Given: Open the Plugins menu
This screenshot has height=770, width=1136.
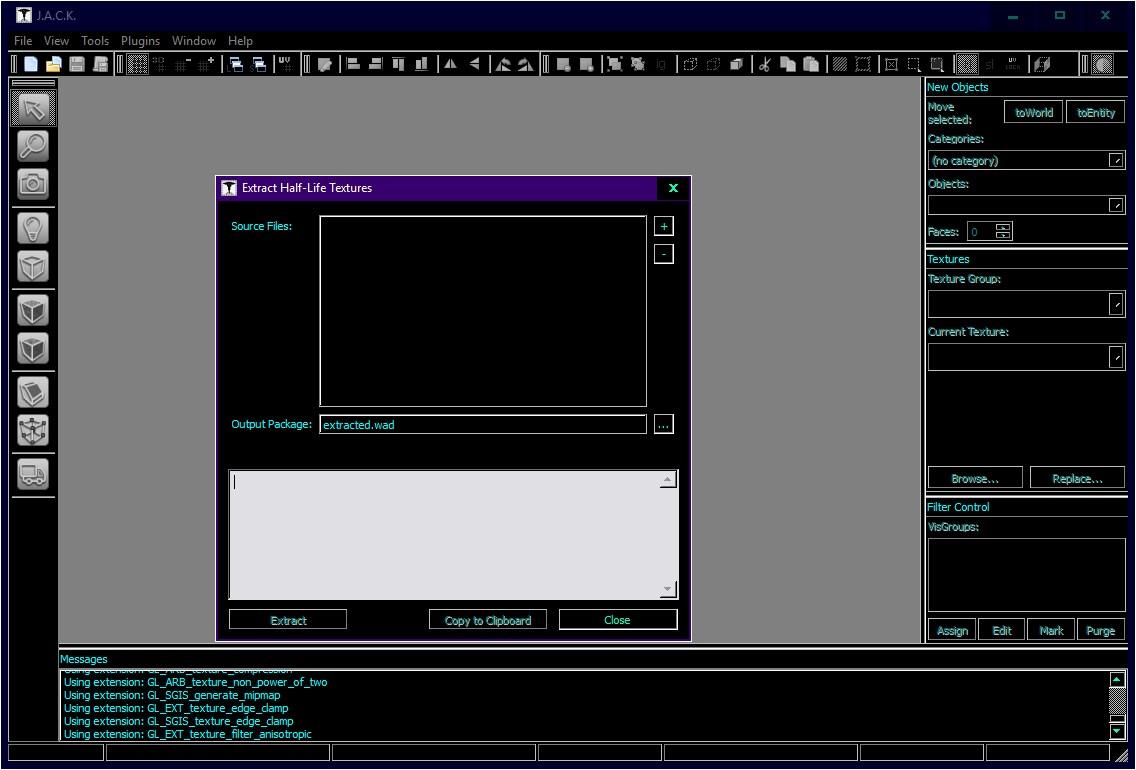Looking at the screenshot, I should point(141,41).
